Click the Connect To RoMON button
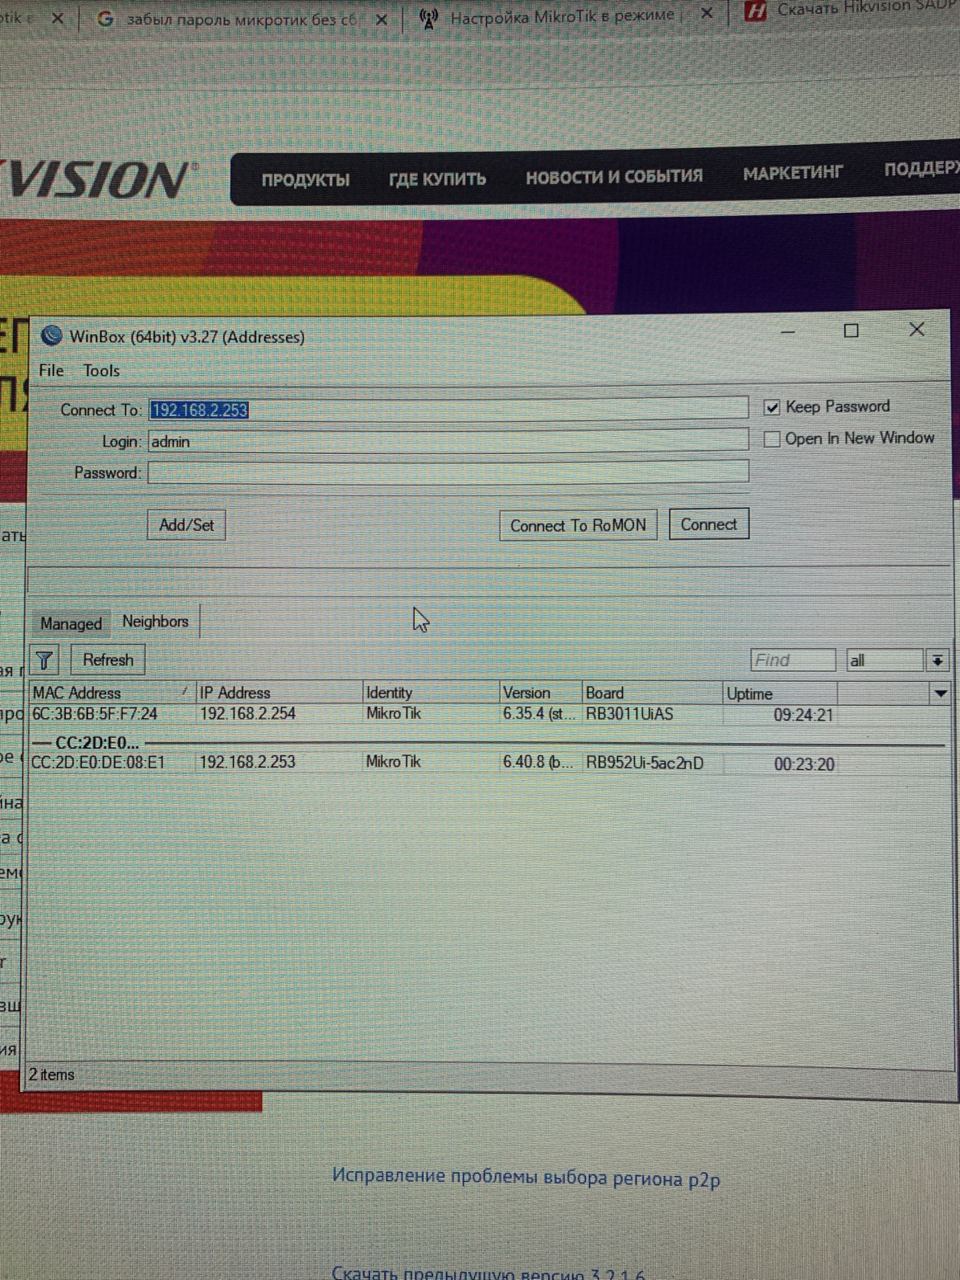Screen dimensions: 960x1280 [x=578, y=525]
